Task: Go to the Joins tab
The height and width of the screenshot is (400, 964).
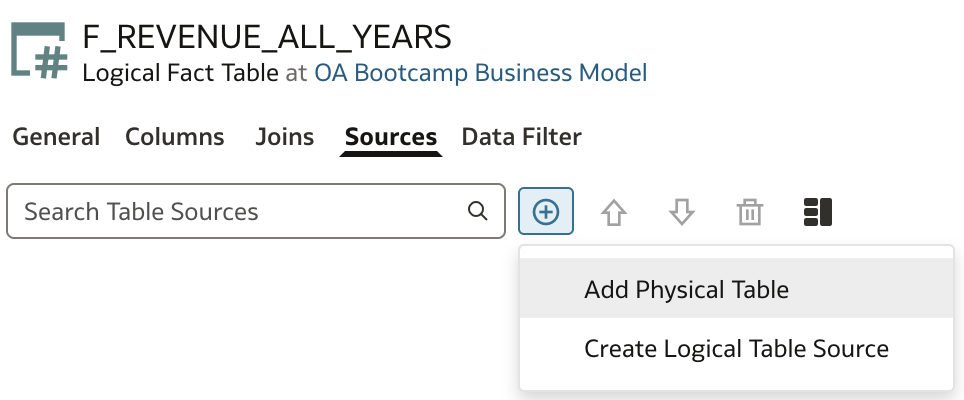Action: click(x=285, y=136)
